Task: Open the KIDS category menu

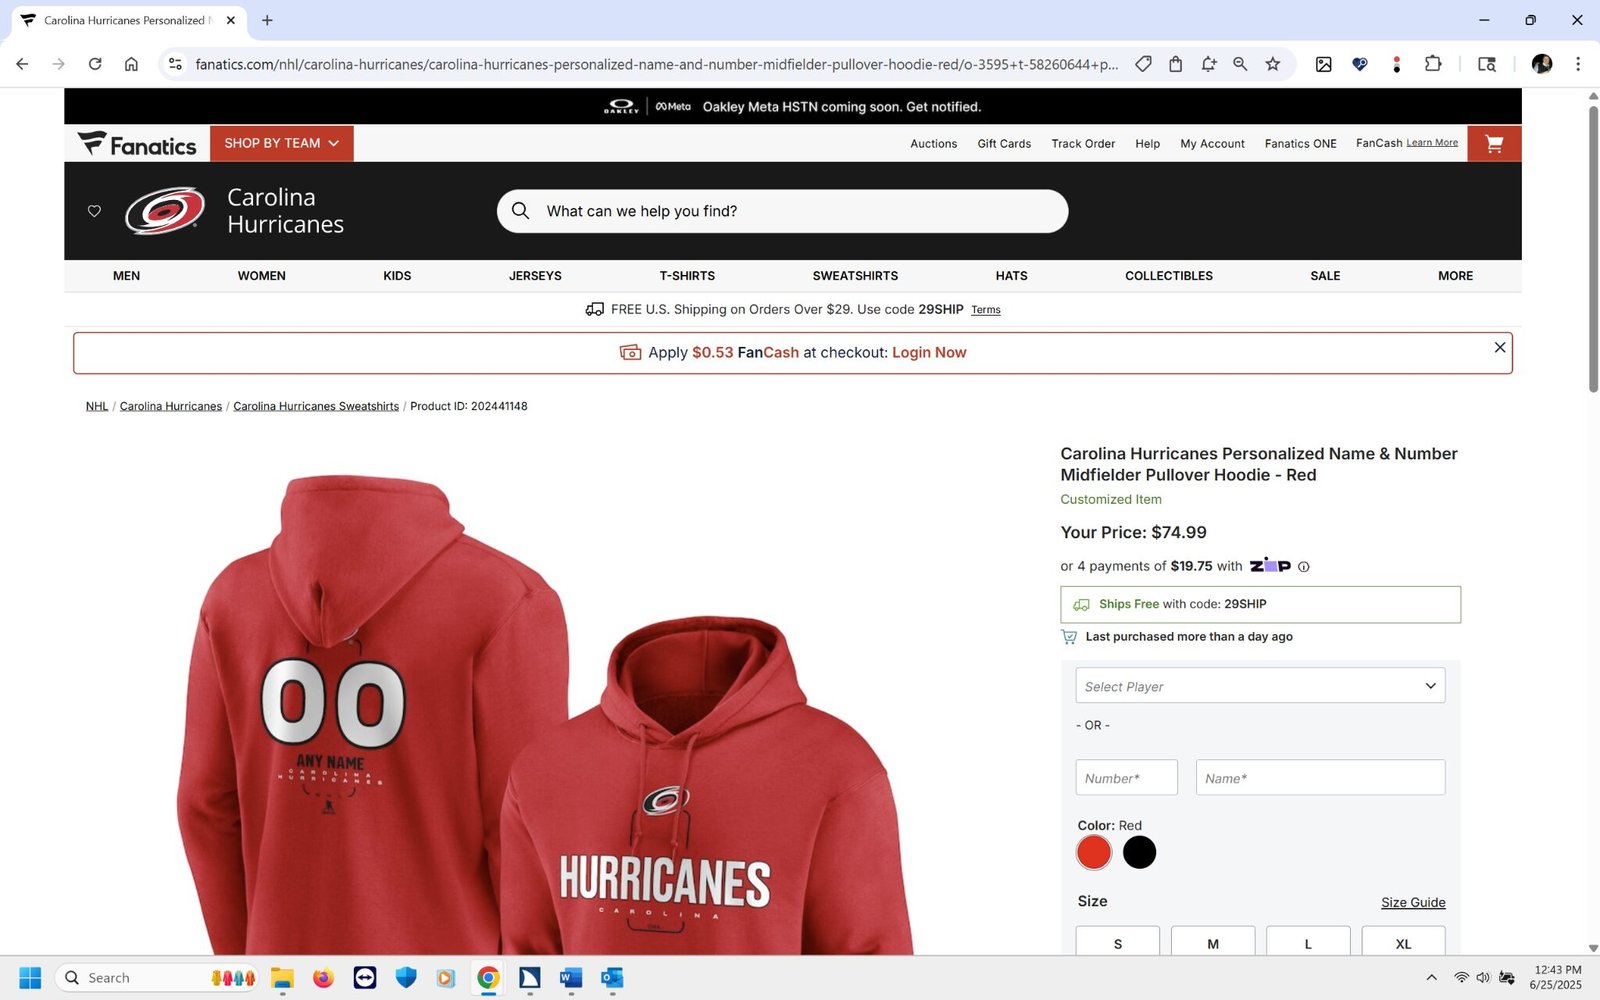Action: coord(397,276)
